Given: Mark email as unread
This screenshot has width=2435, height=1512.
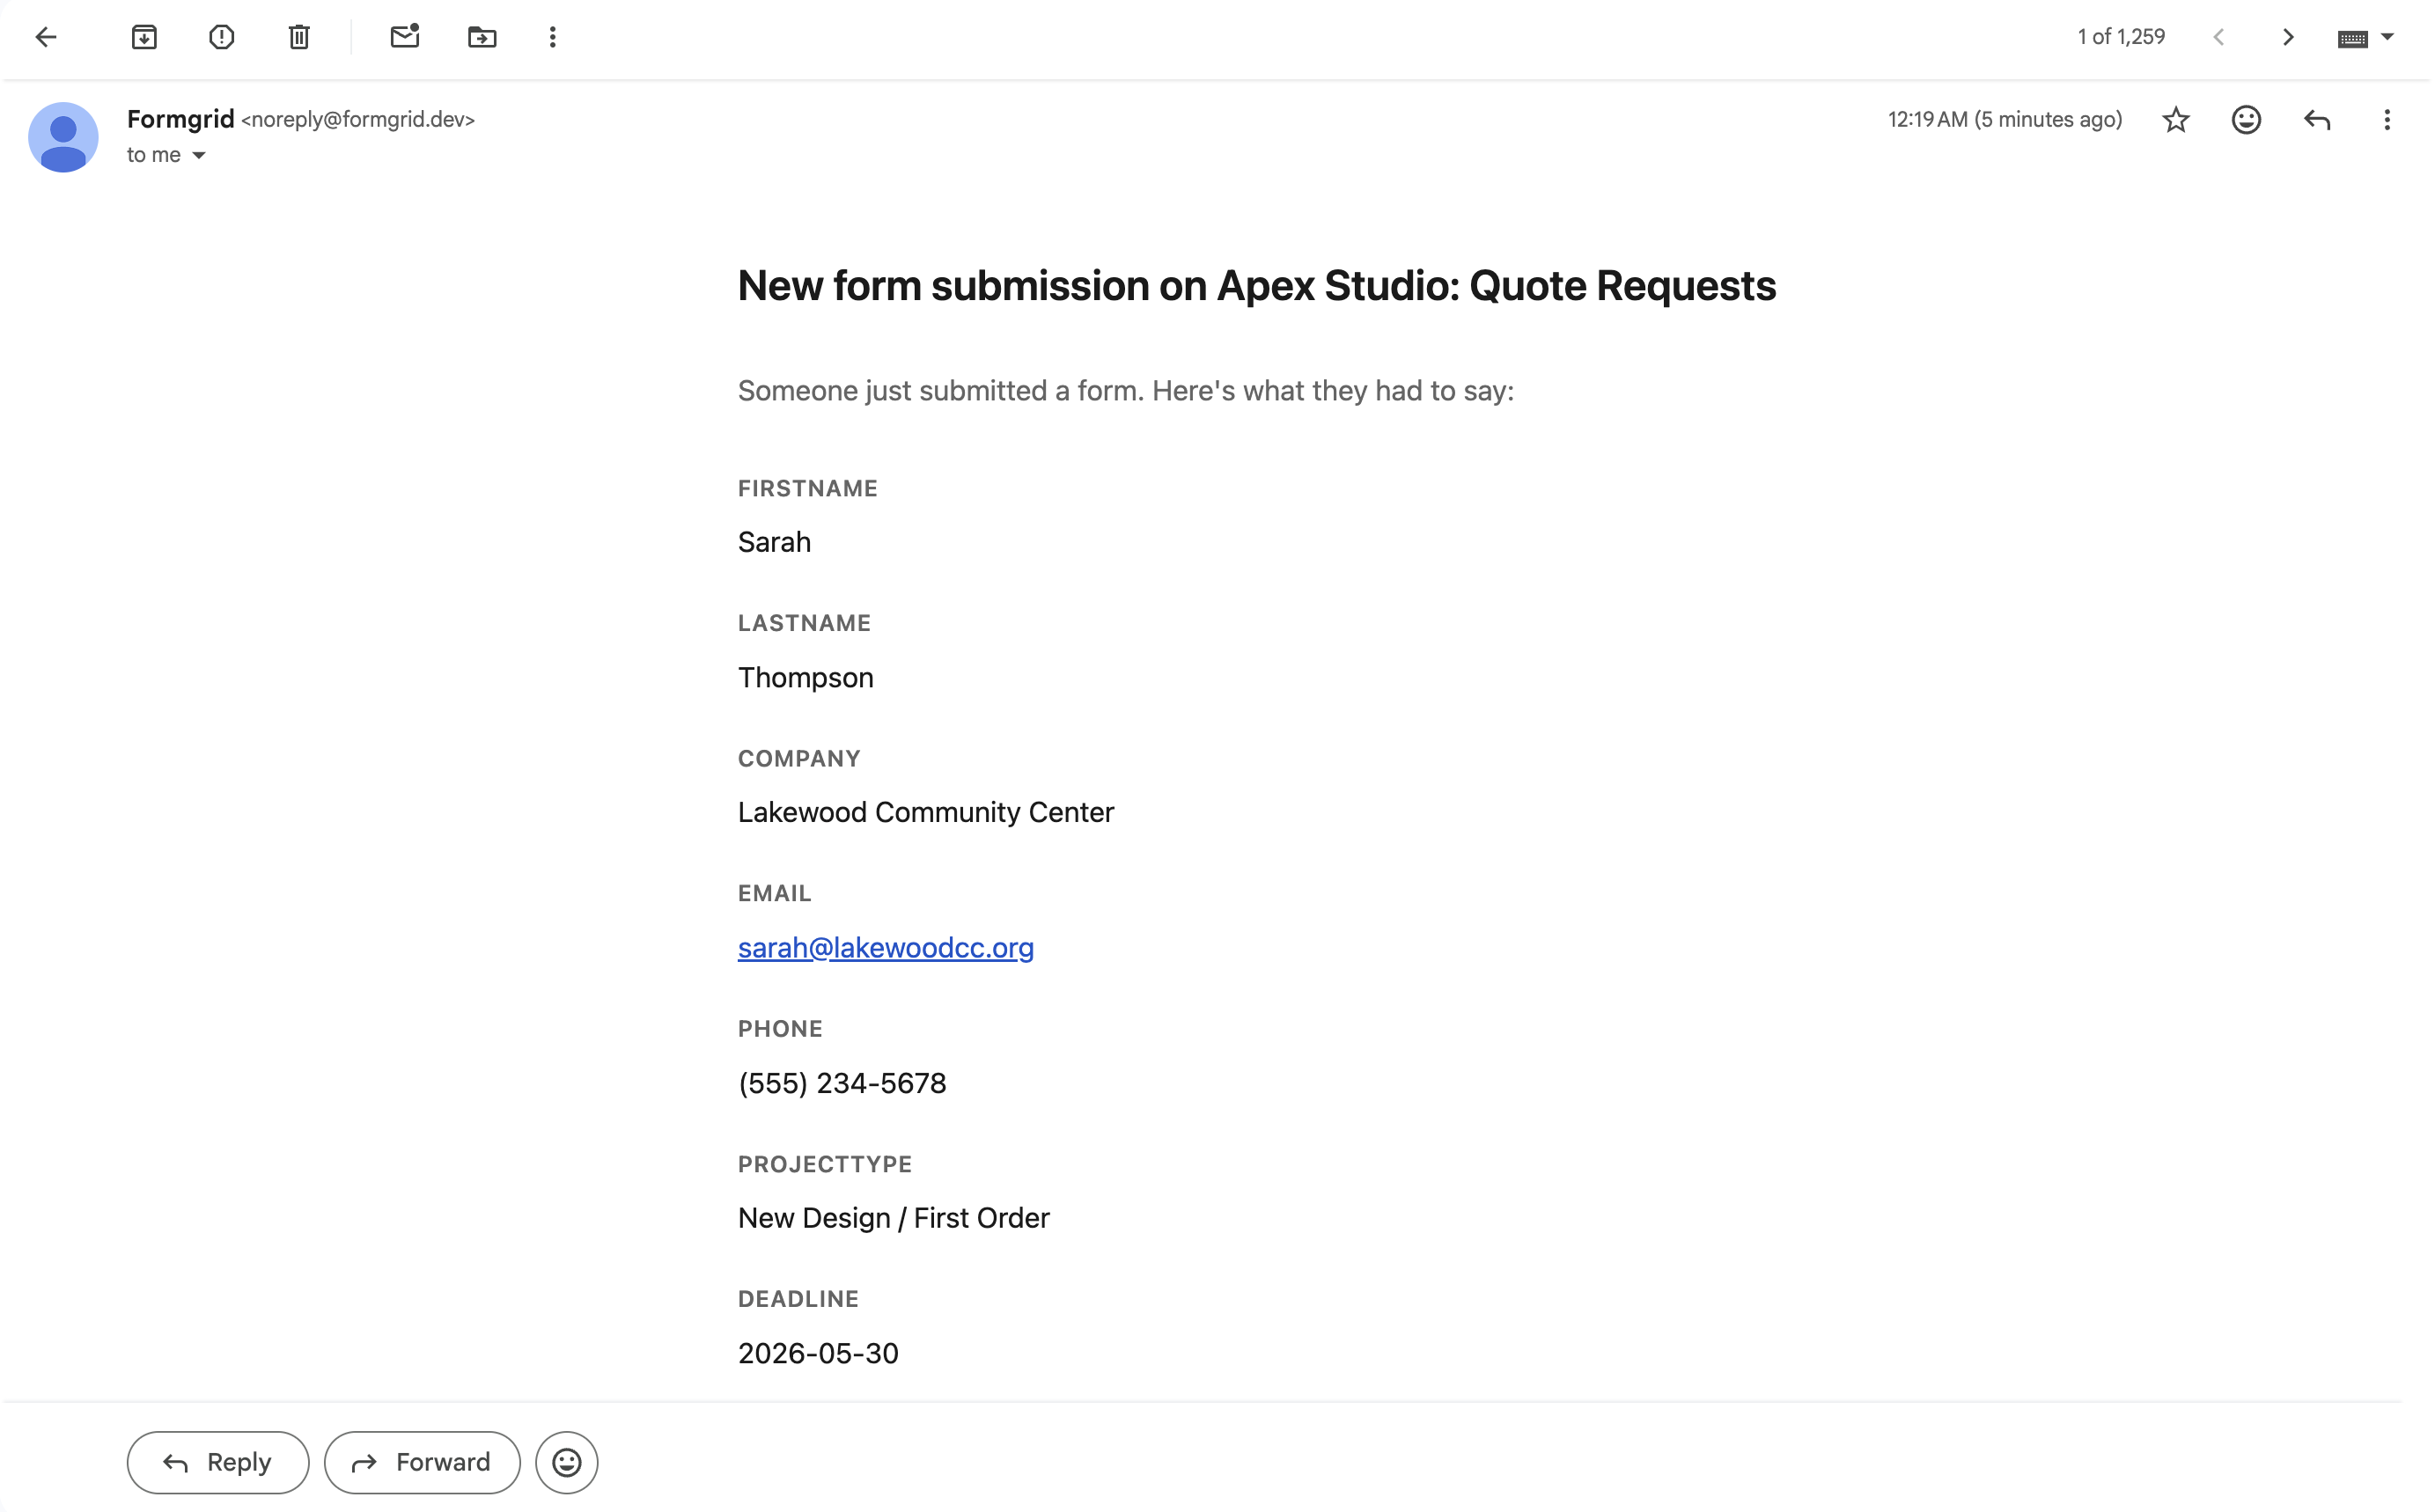Looking at the screenshot, I should tap(404, 37).
